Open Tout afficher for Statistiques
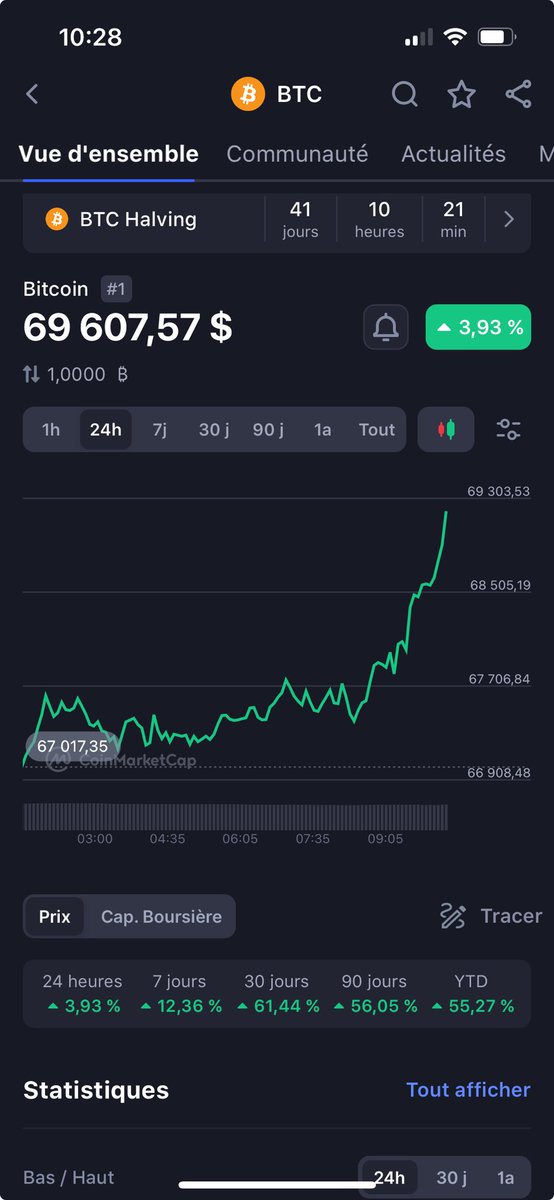The width and height of the screenshot is (554, 1200). pos(468,1090)
